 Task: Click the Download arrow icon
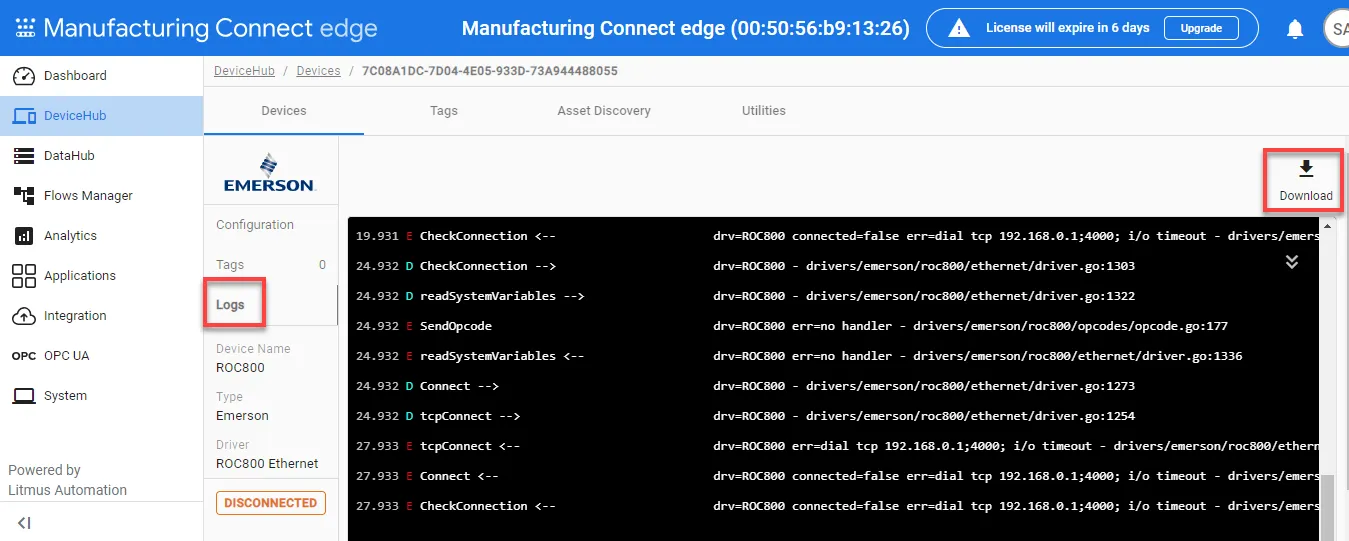[1305, 168]
